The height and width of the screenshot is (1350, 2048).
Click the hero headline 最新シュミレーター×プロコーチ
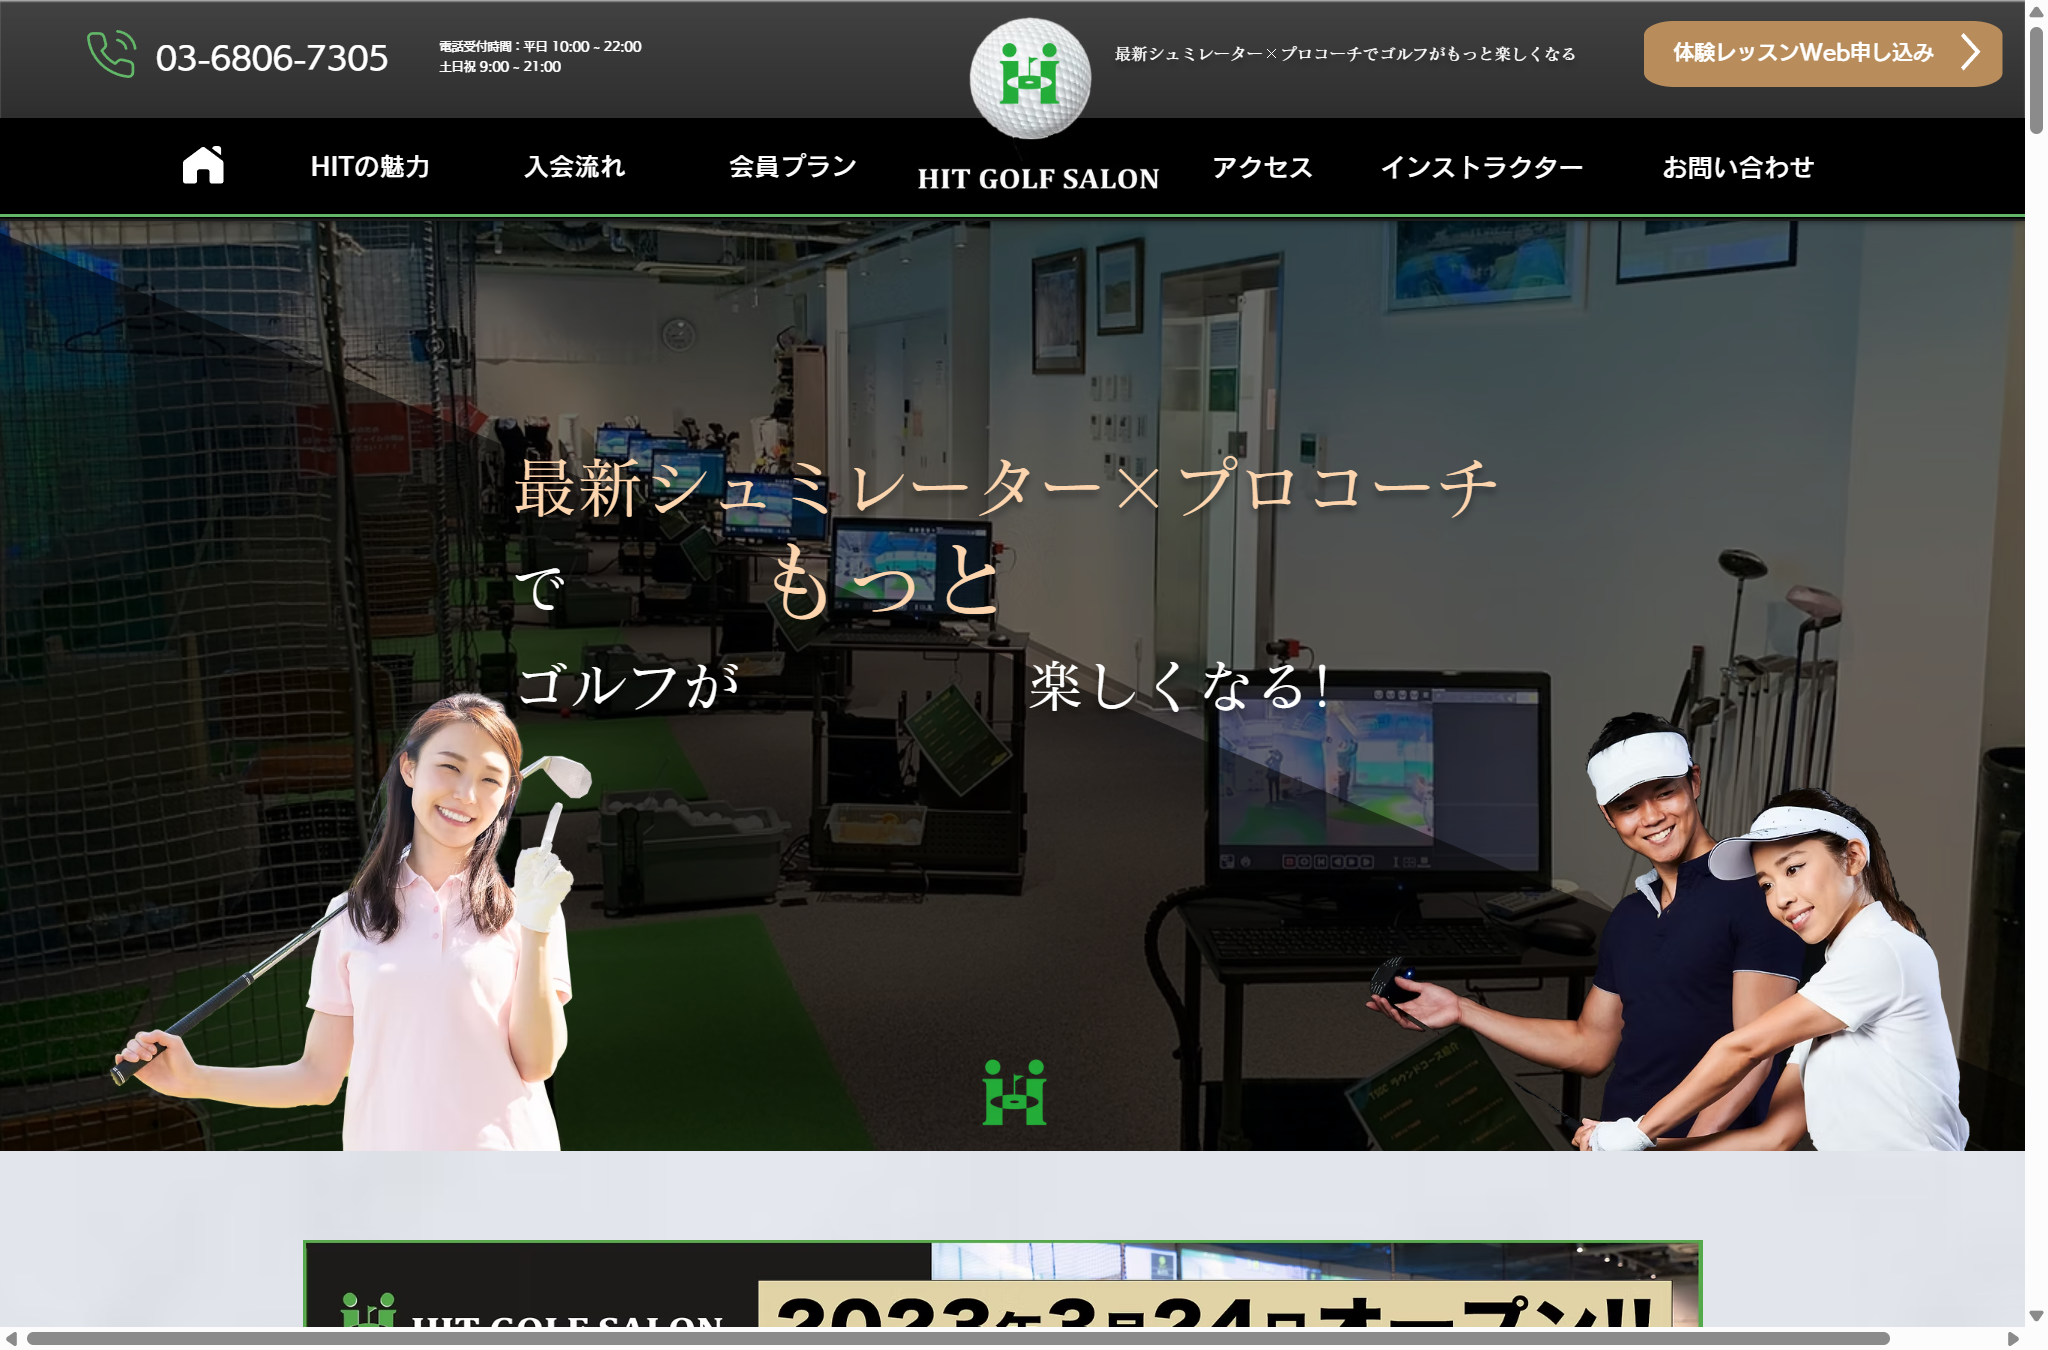click(1006, 487)
